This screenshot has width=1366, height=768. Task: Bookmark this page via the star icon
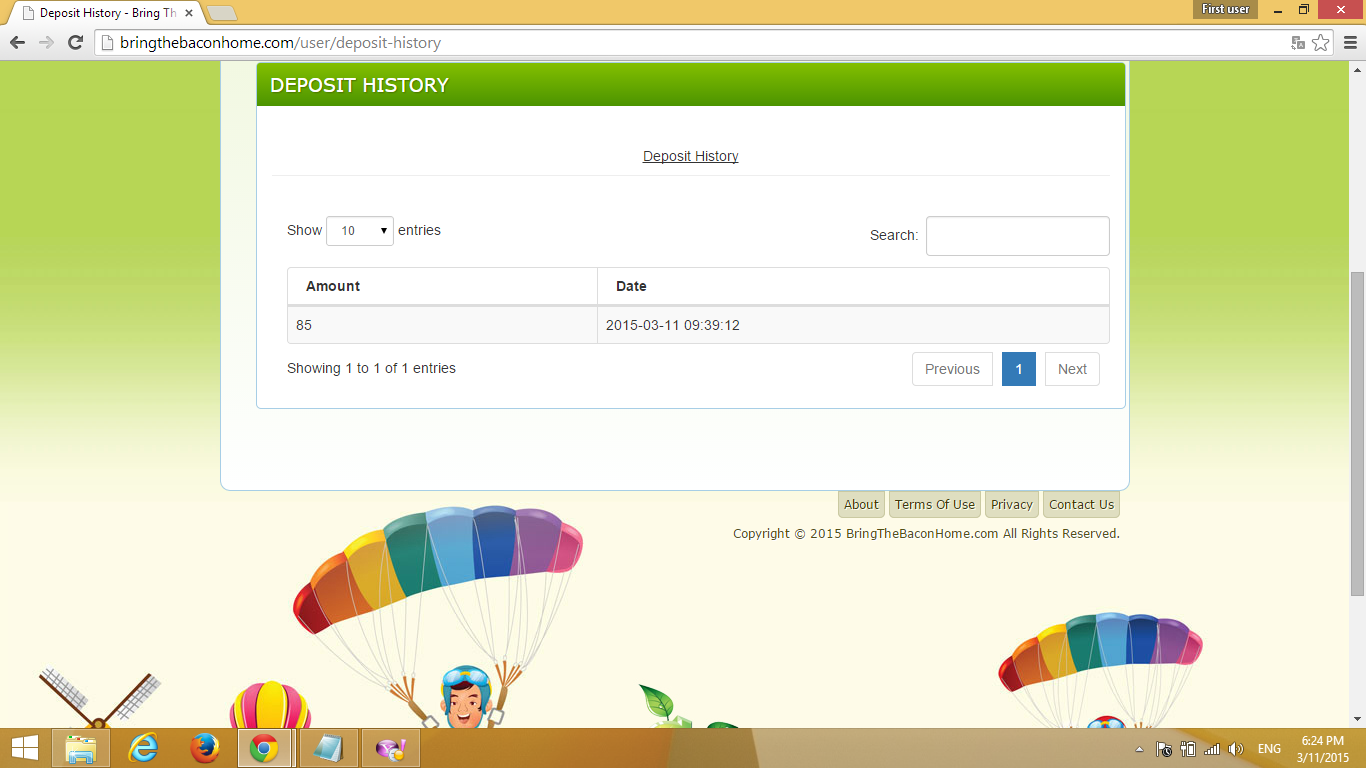click(x=1322, y=43)
